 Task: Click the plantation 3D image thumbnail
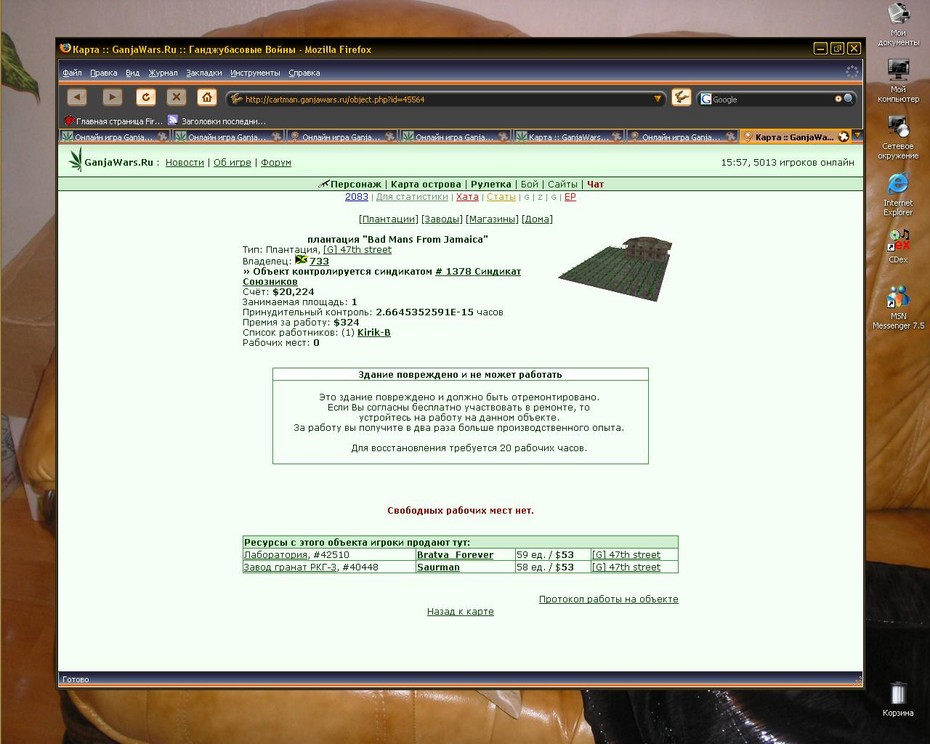[616, 268]
